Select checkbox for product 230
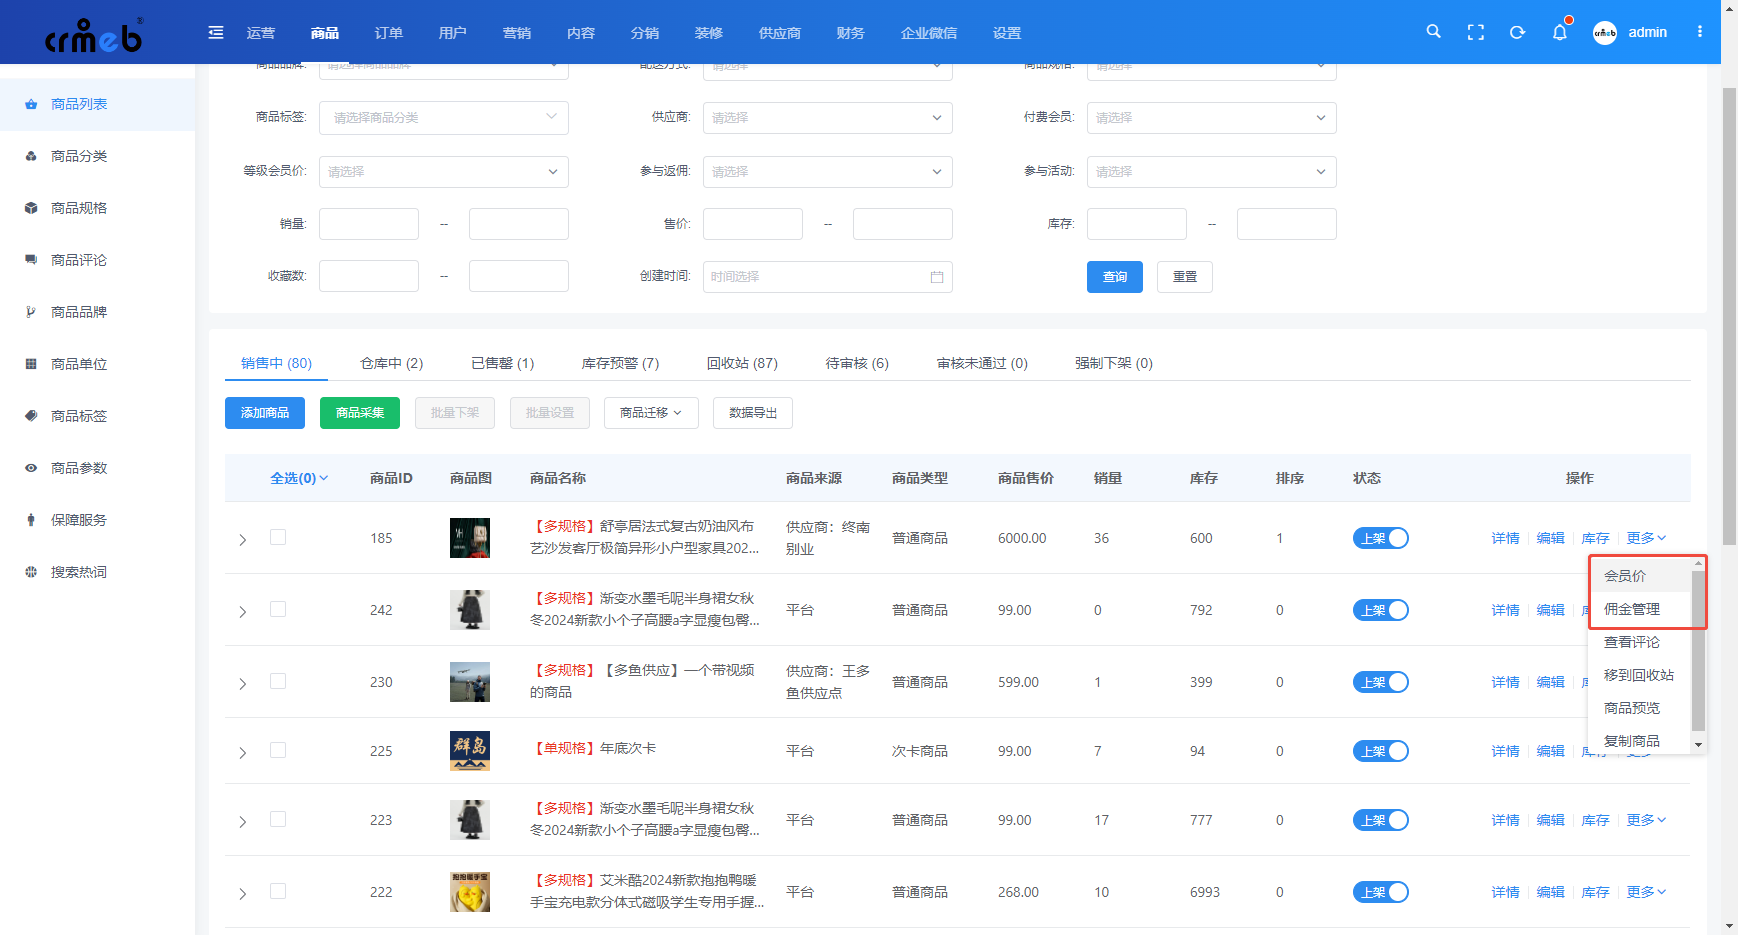This screenshot has width=1738, height=935. point(278,681)
